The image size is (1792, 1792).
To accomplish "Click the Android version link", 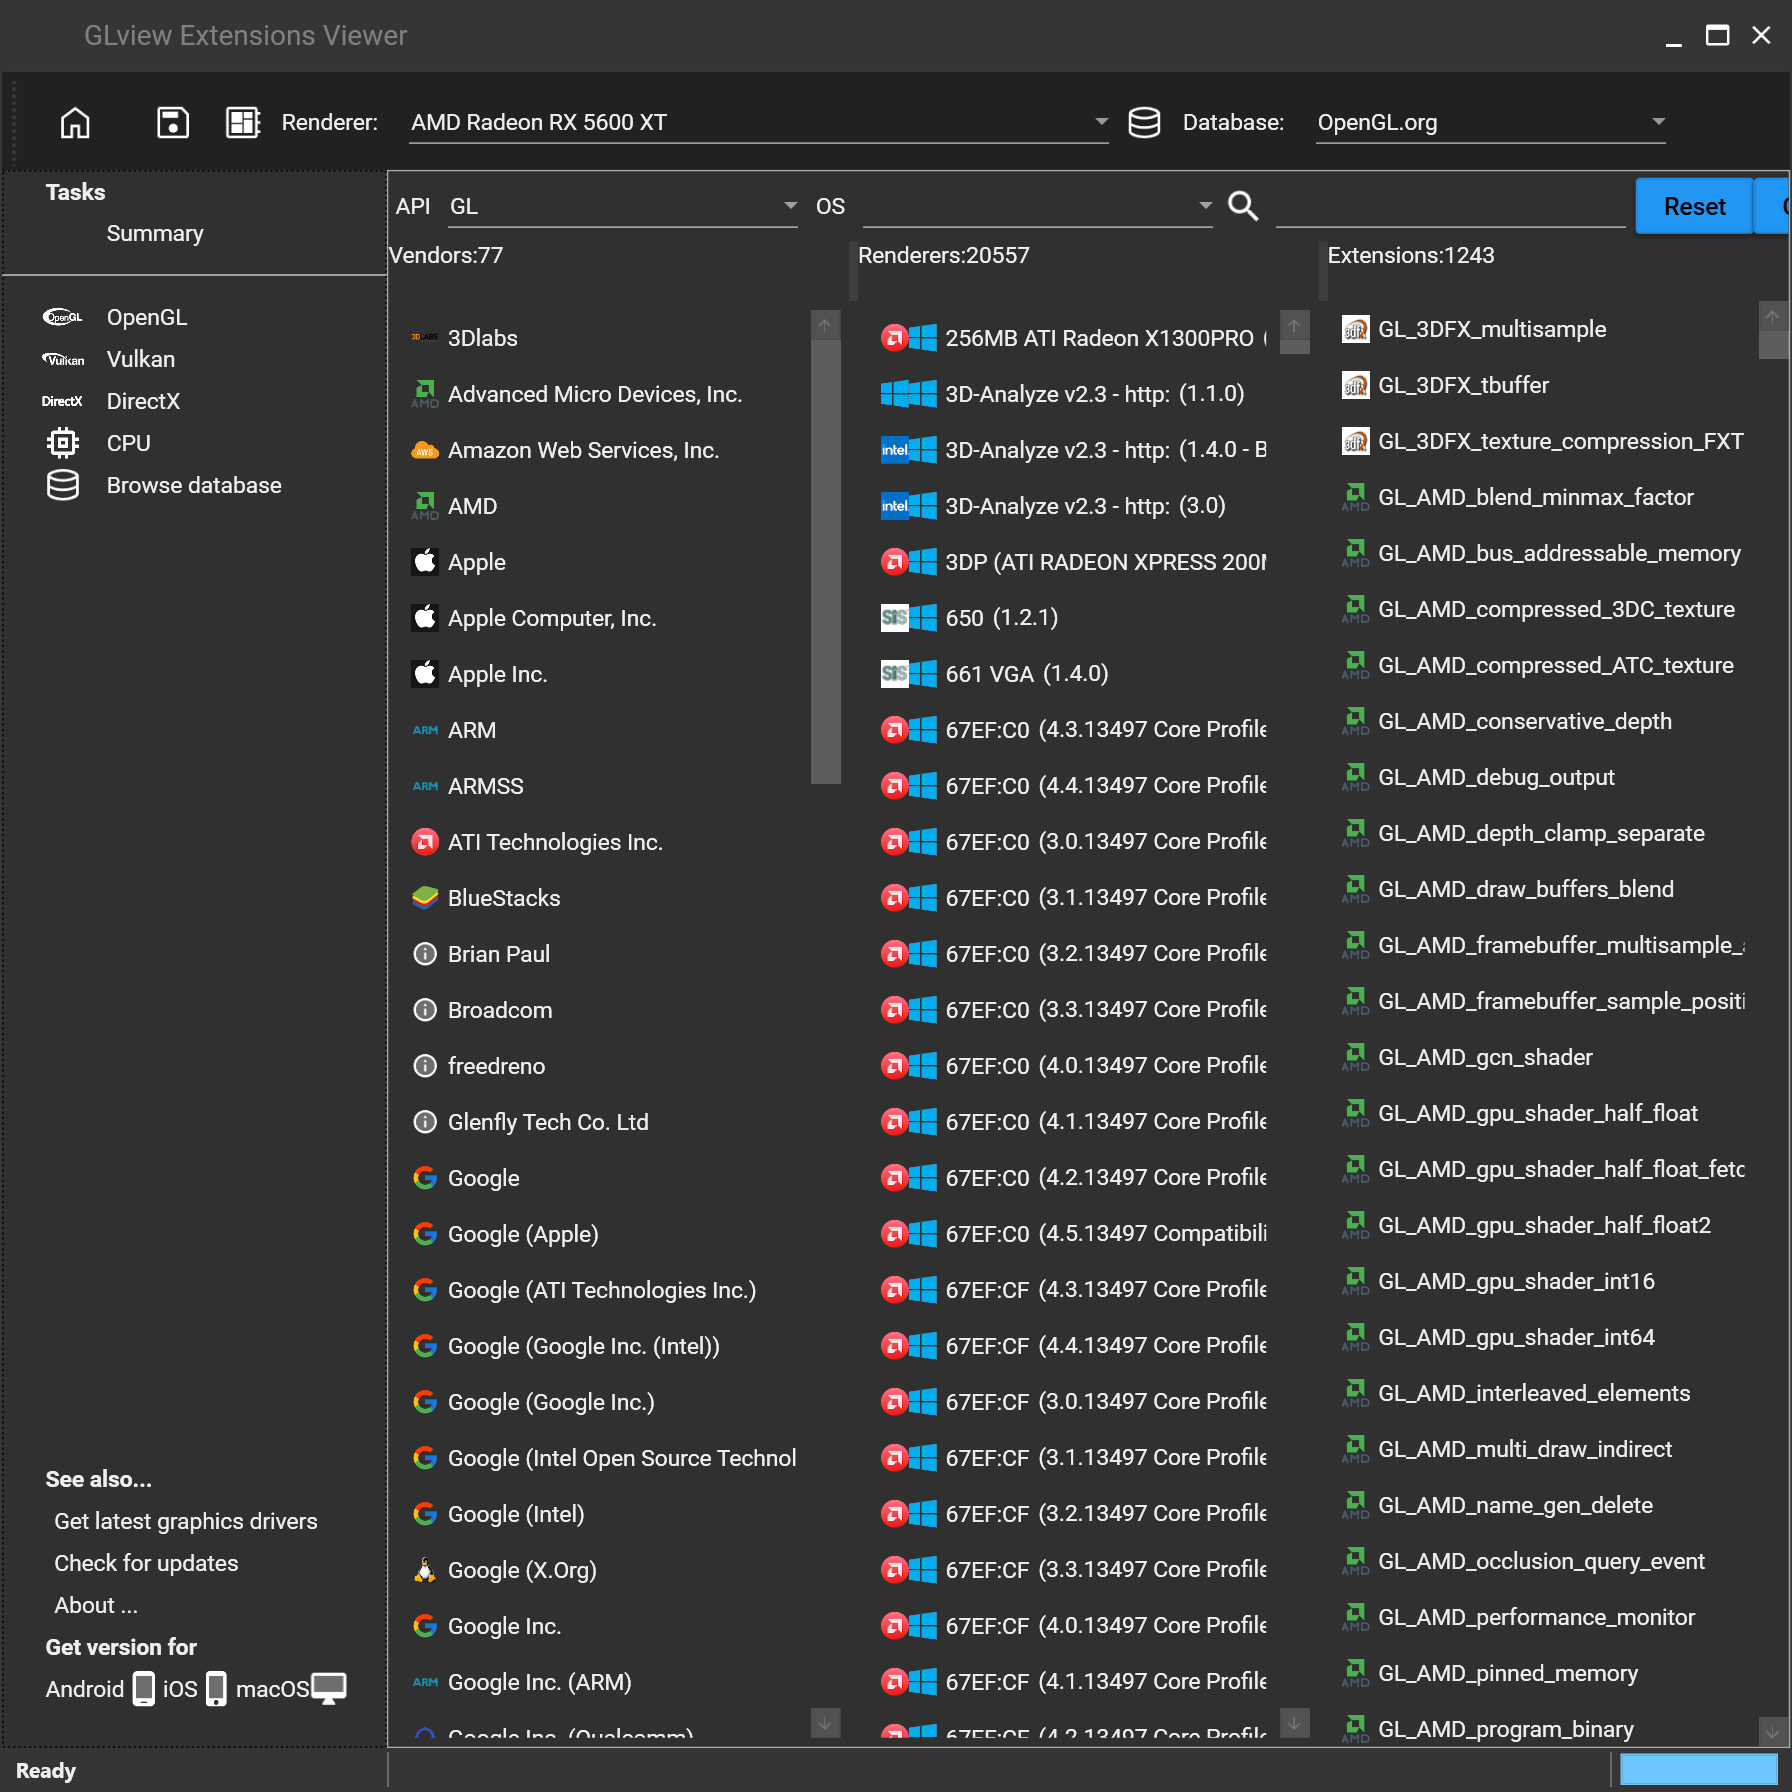I will 85,1689.
